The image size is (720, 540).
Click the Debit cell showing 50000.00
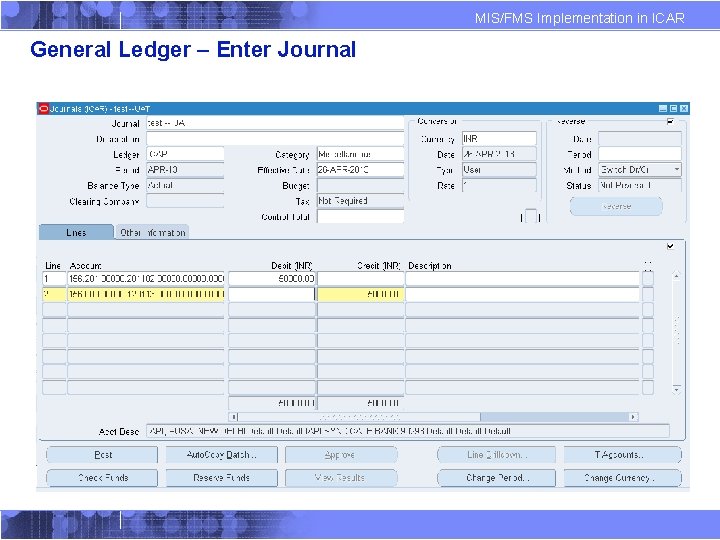coord(272,279)
